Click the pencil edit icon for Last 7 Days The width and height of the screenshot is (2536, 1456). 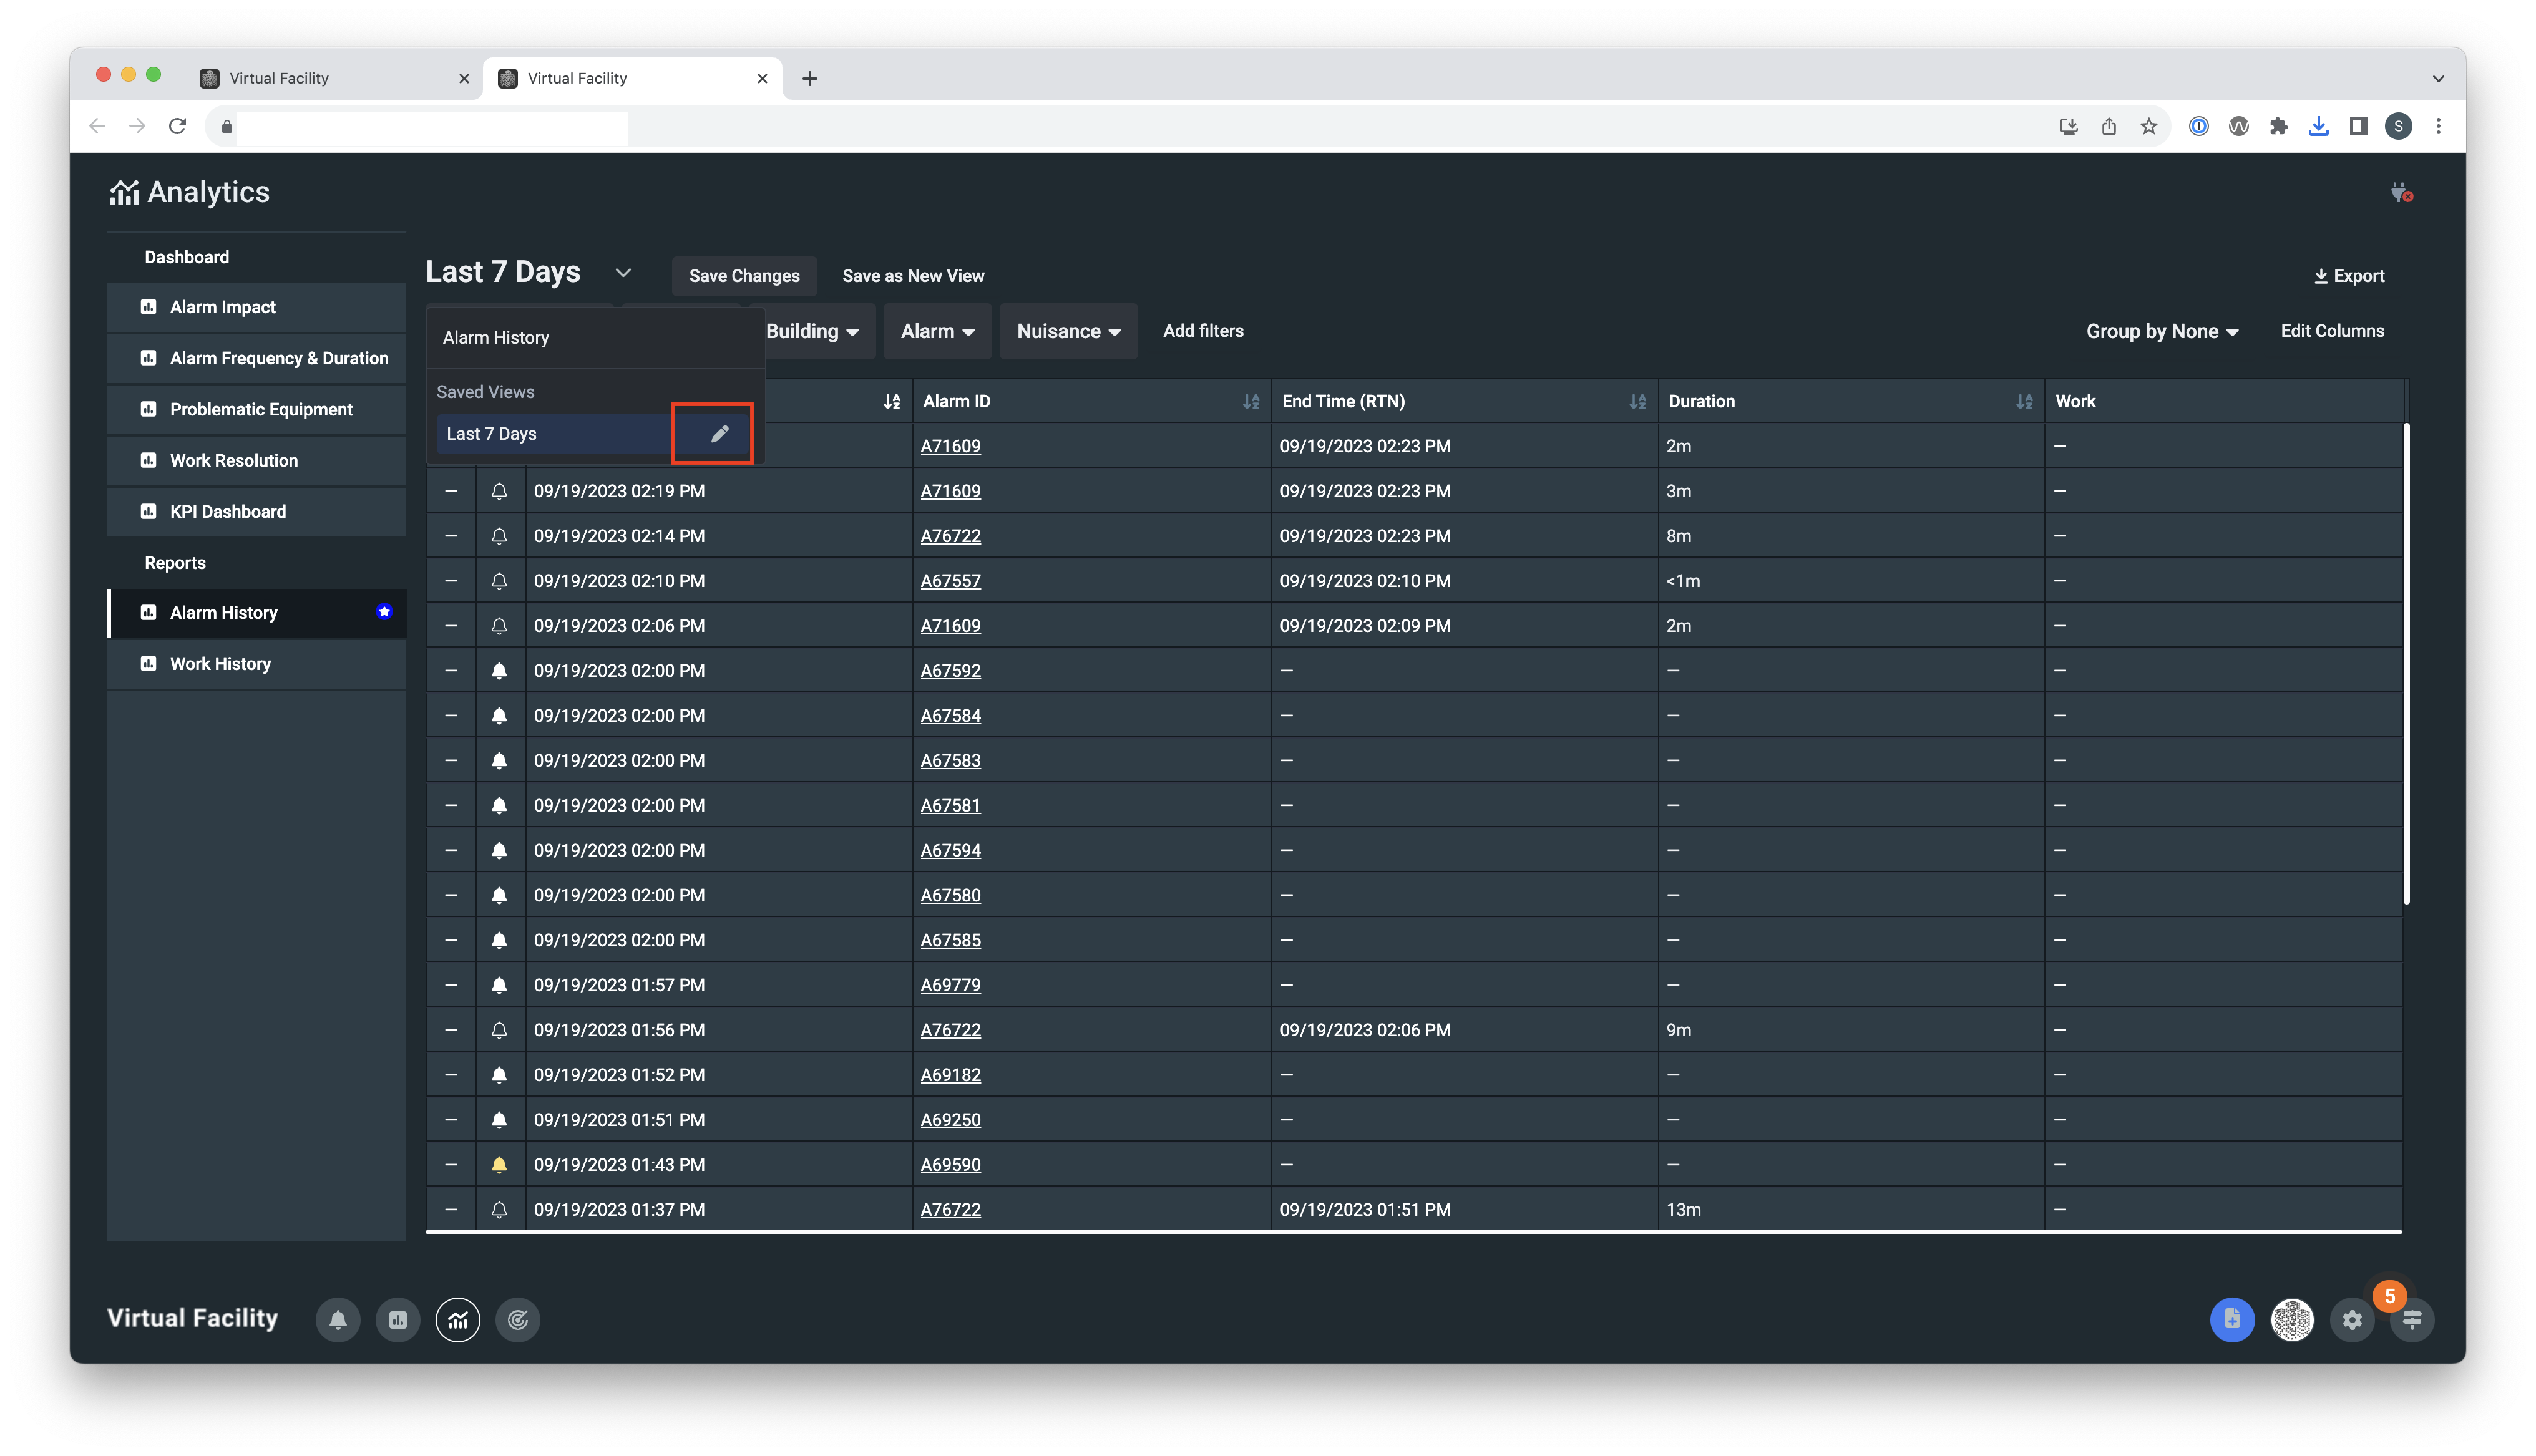click(x=719, y=434)
